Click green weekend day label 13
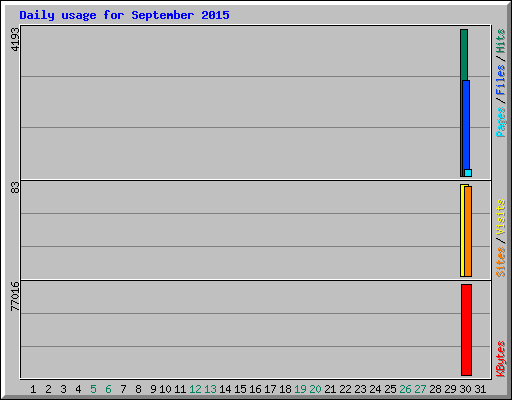 click(210, 389)
